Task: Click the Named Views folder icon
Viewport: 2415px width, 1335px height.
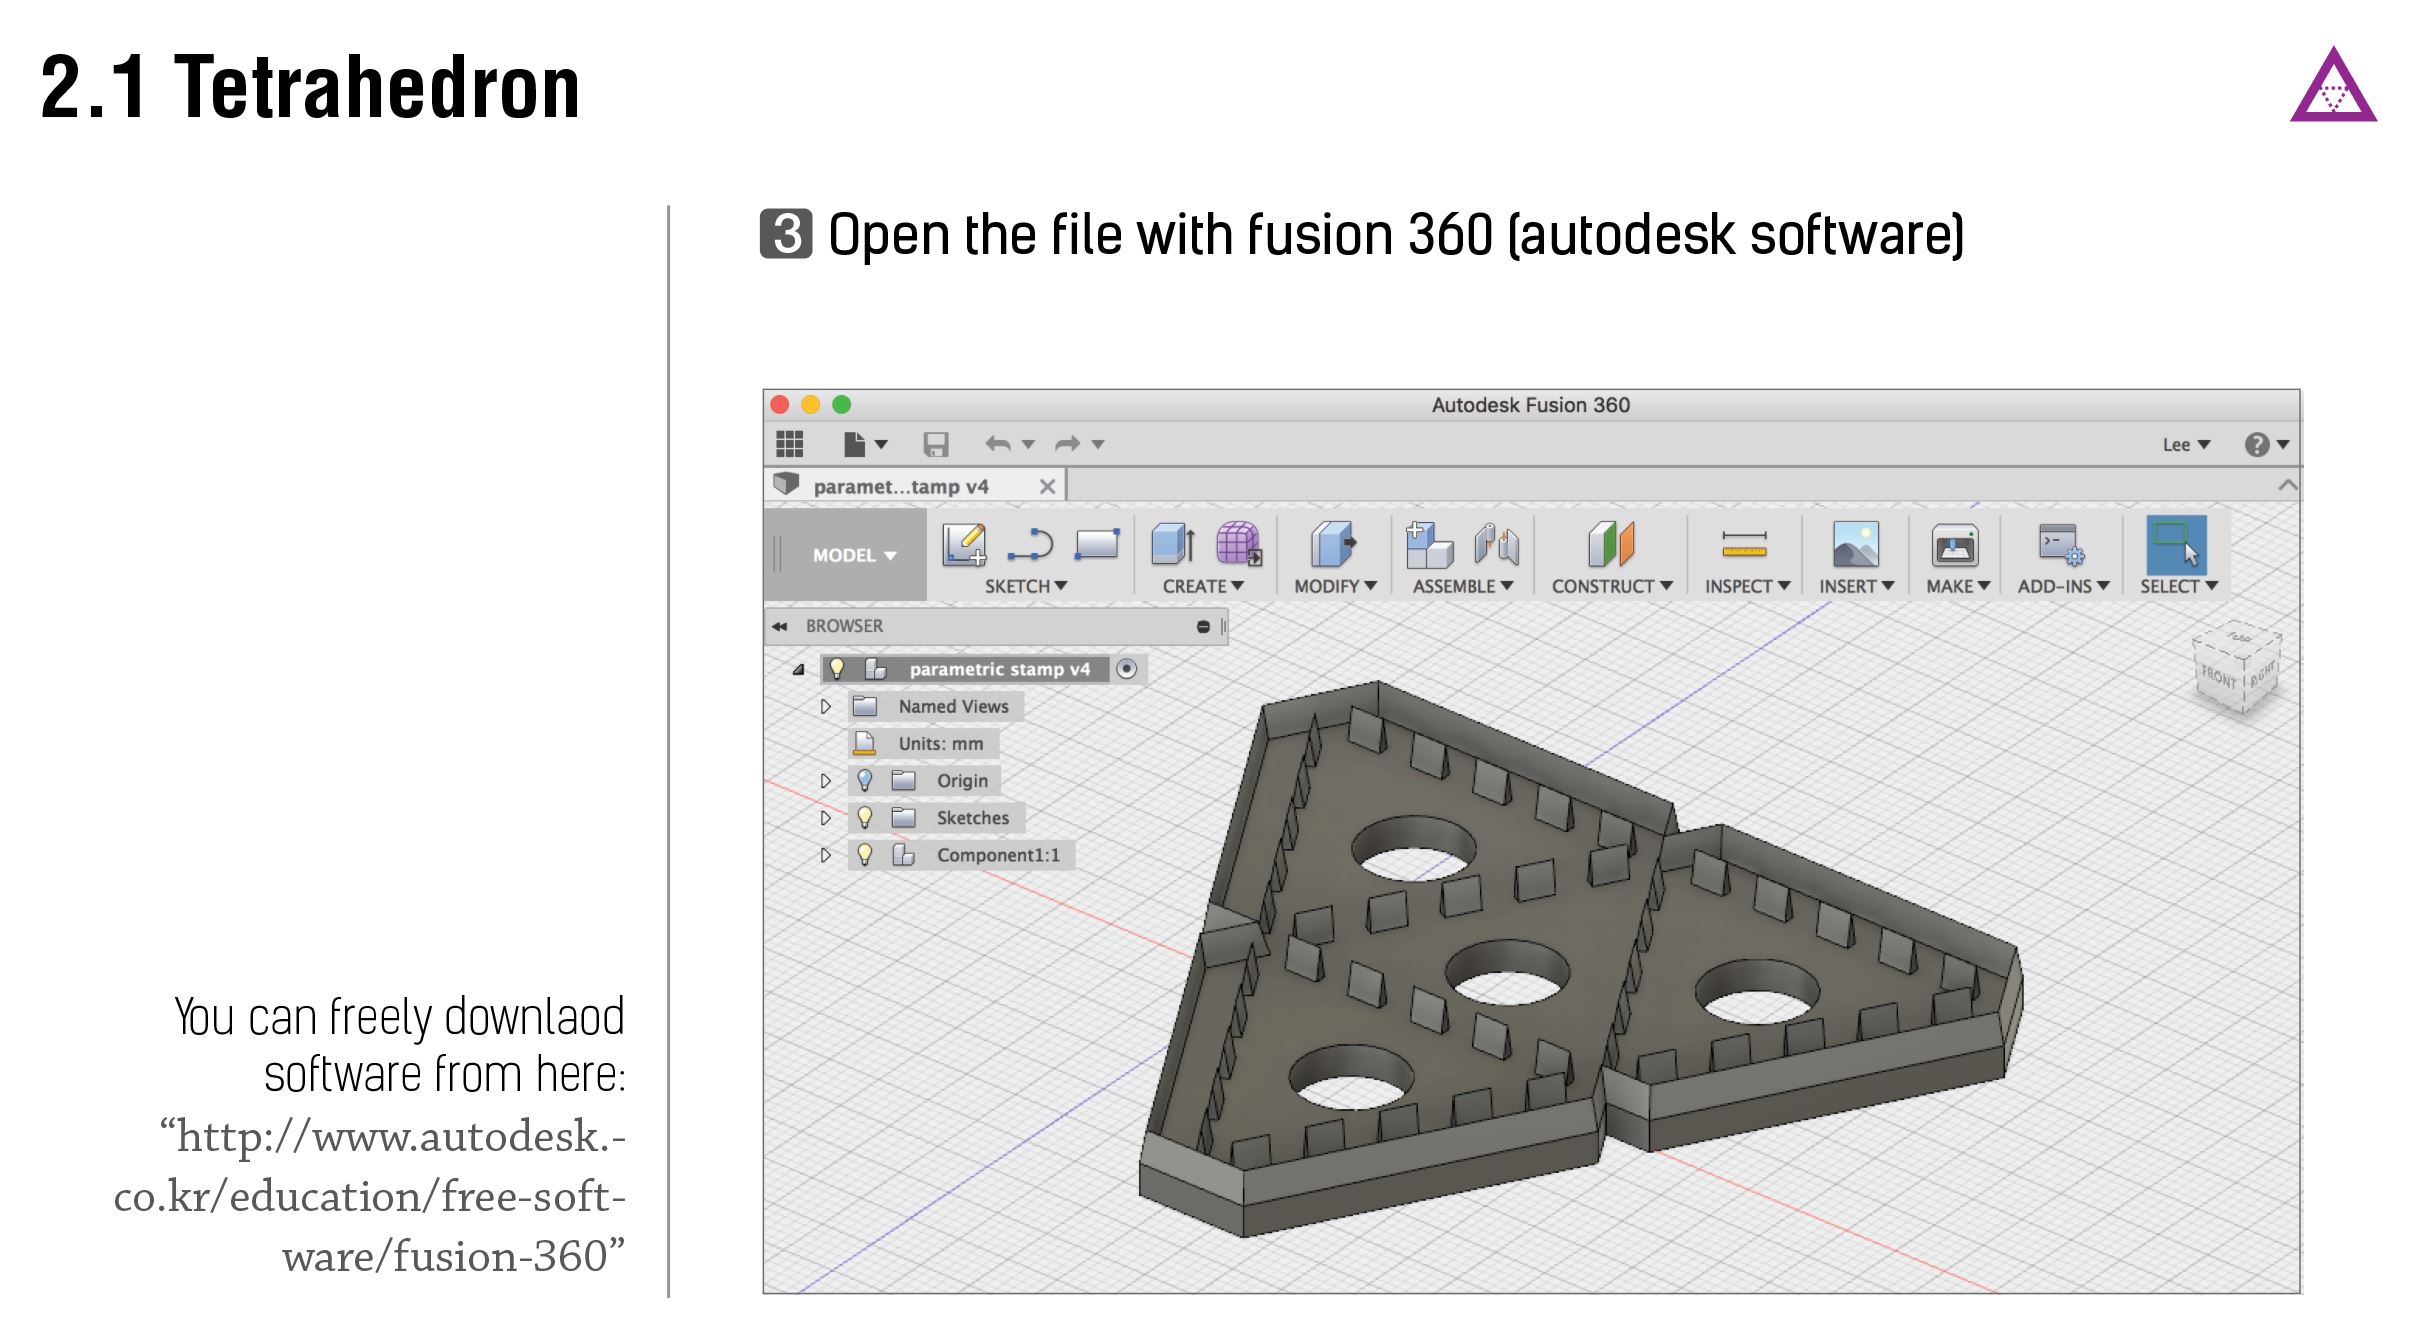Action: pyautogui.click(x=864, y=706)
